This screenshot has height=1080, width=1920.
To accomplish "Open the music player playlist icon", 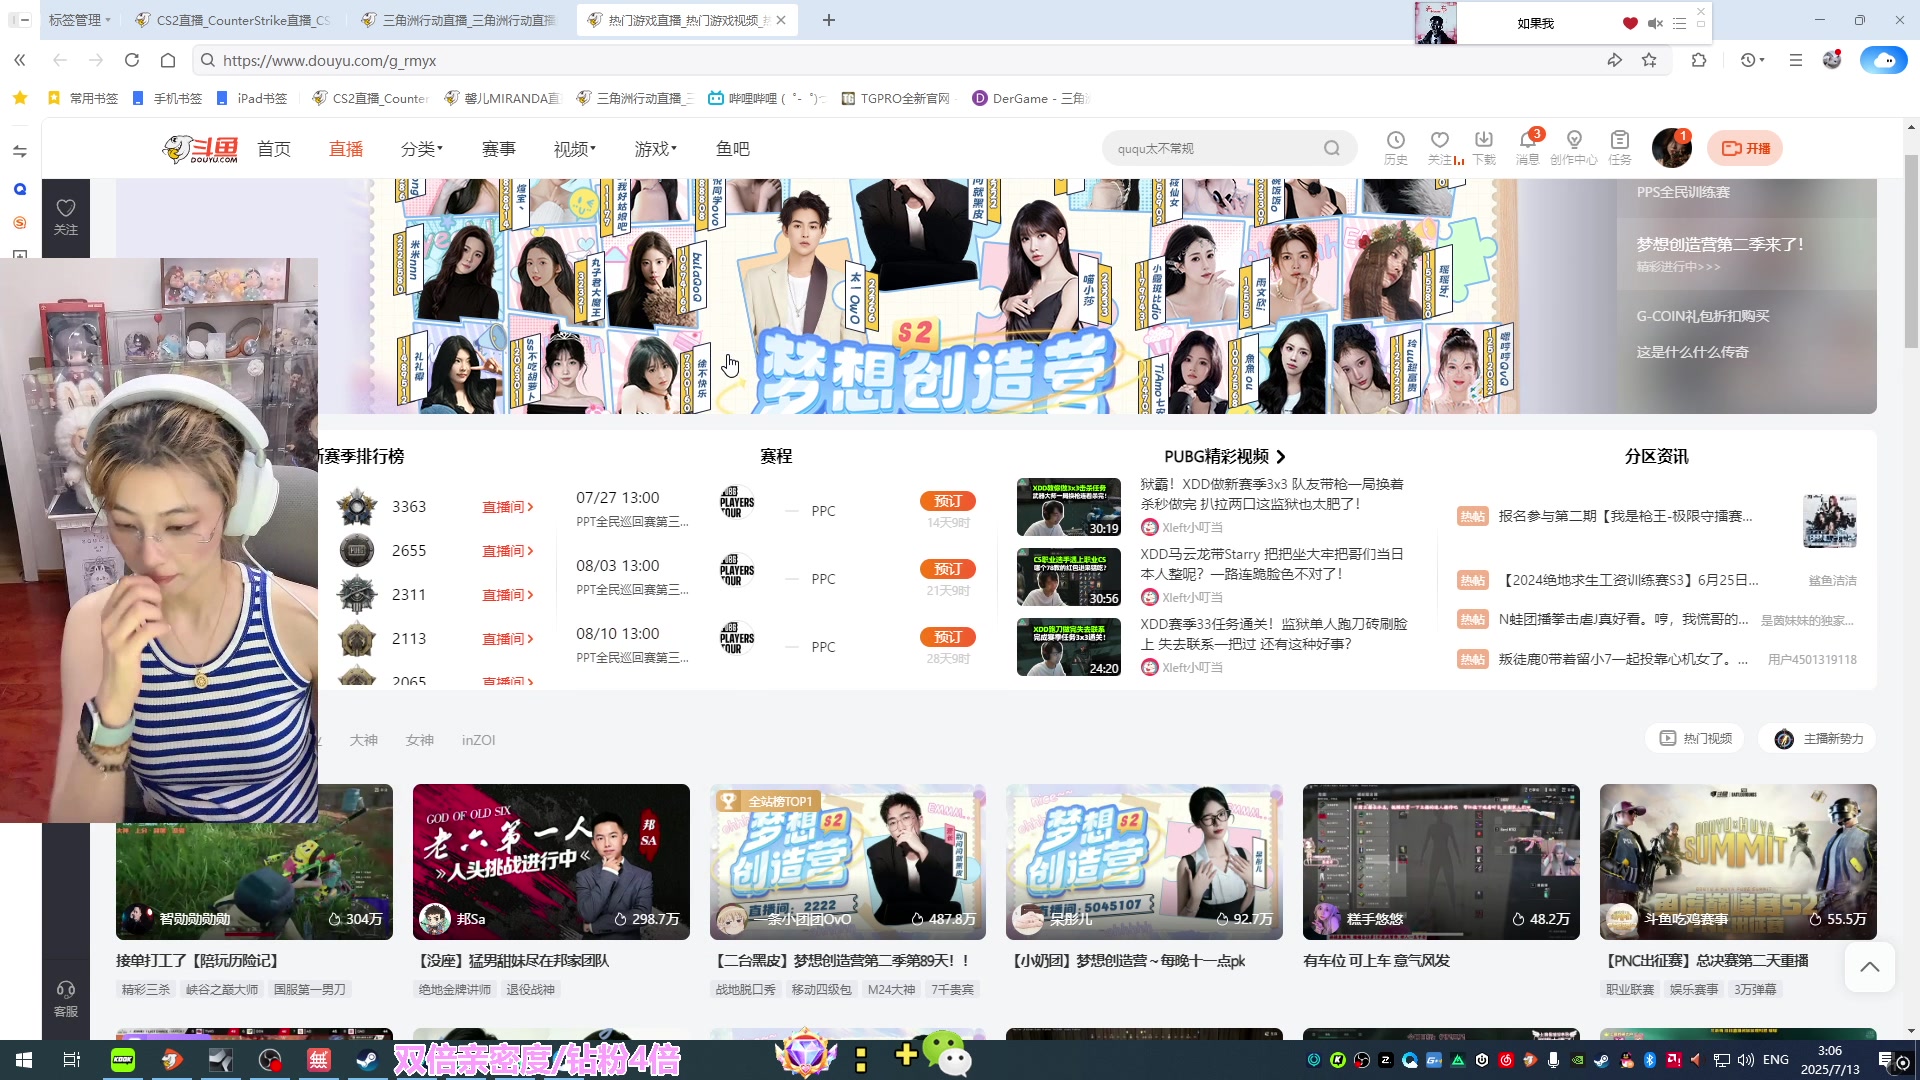I will 1680,23.
